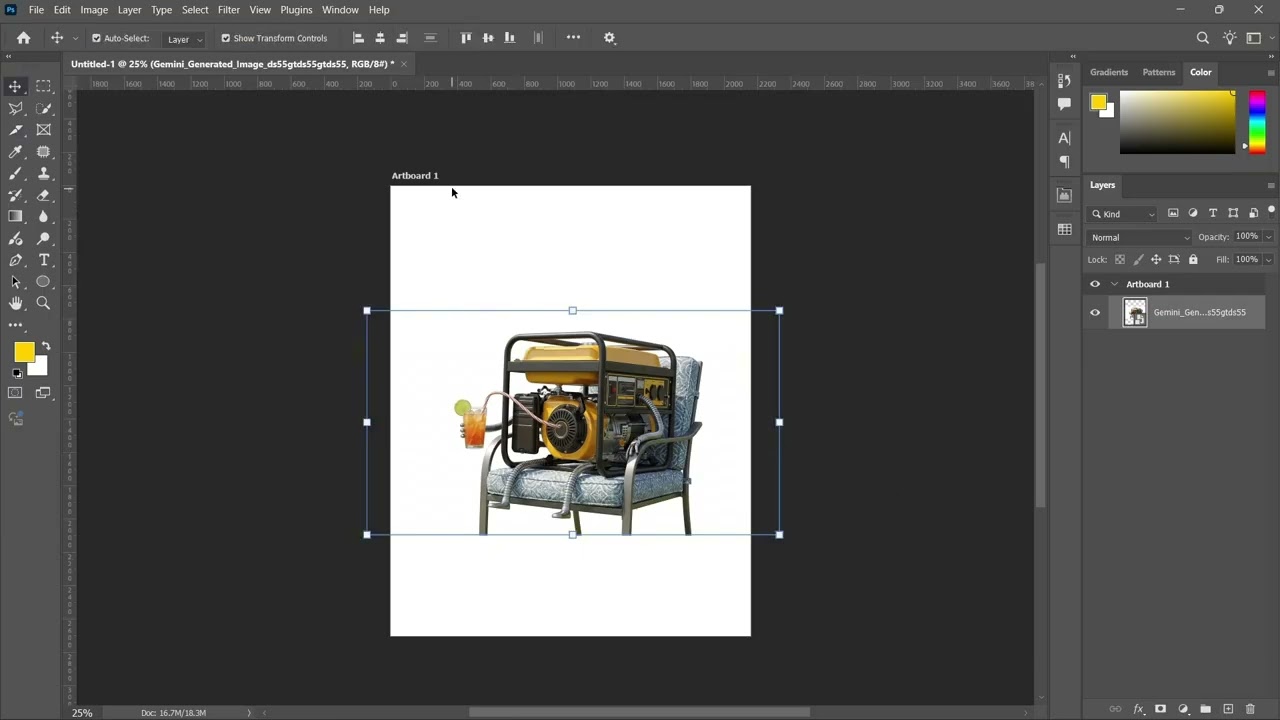This screenshot has height=720, width=1280.
Task: Toggle the Auto-Select checkbox
Action: (97, 38)
